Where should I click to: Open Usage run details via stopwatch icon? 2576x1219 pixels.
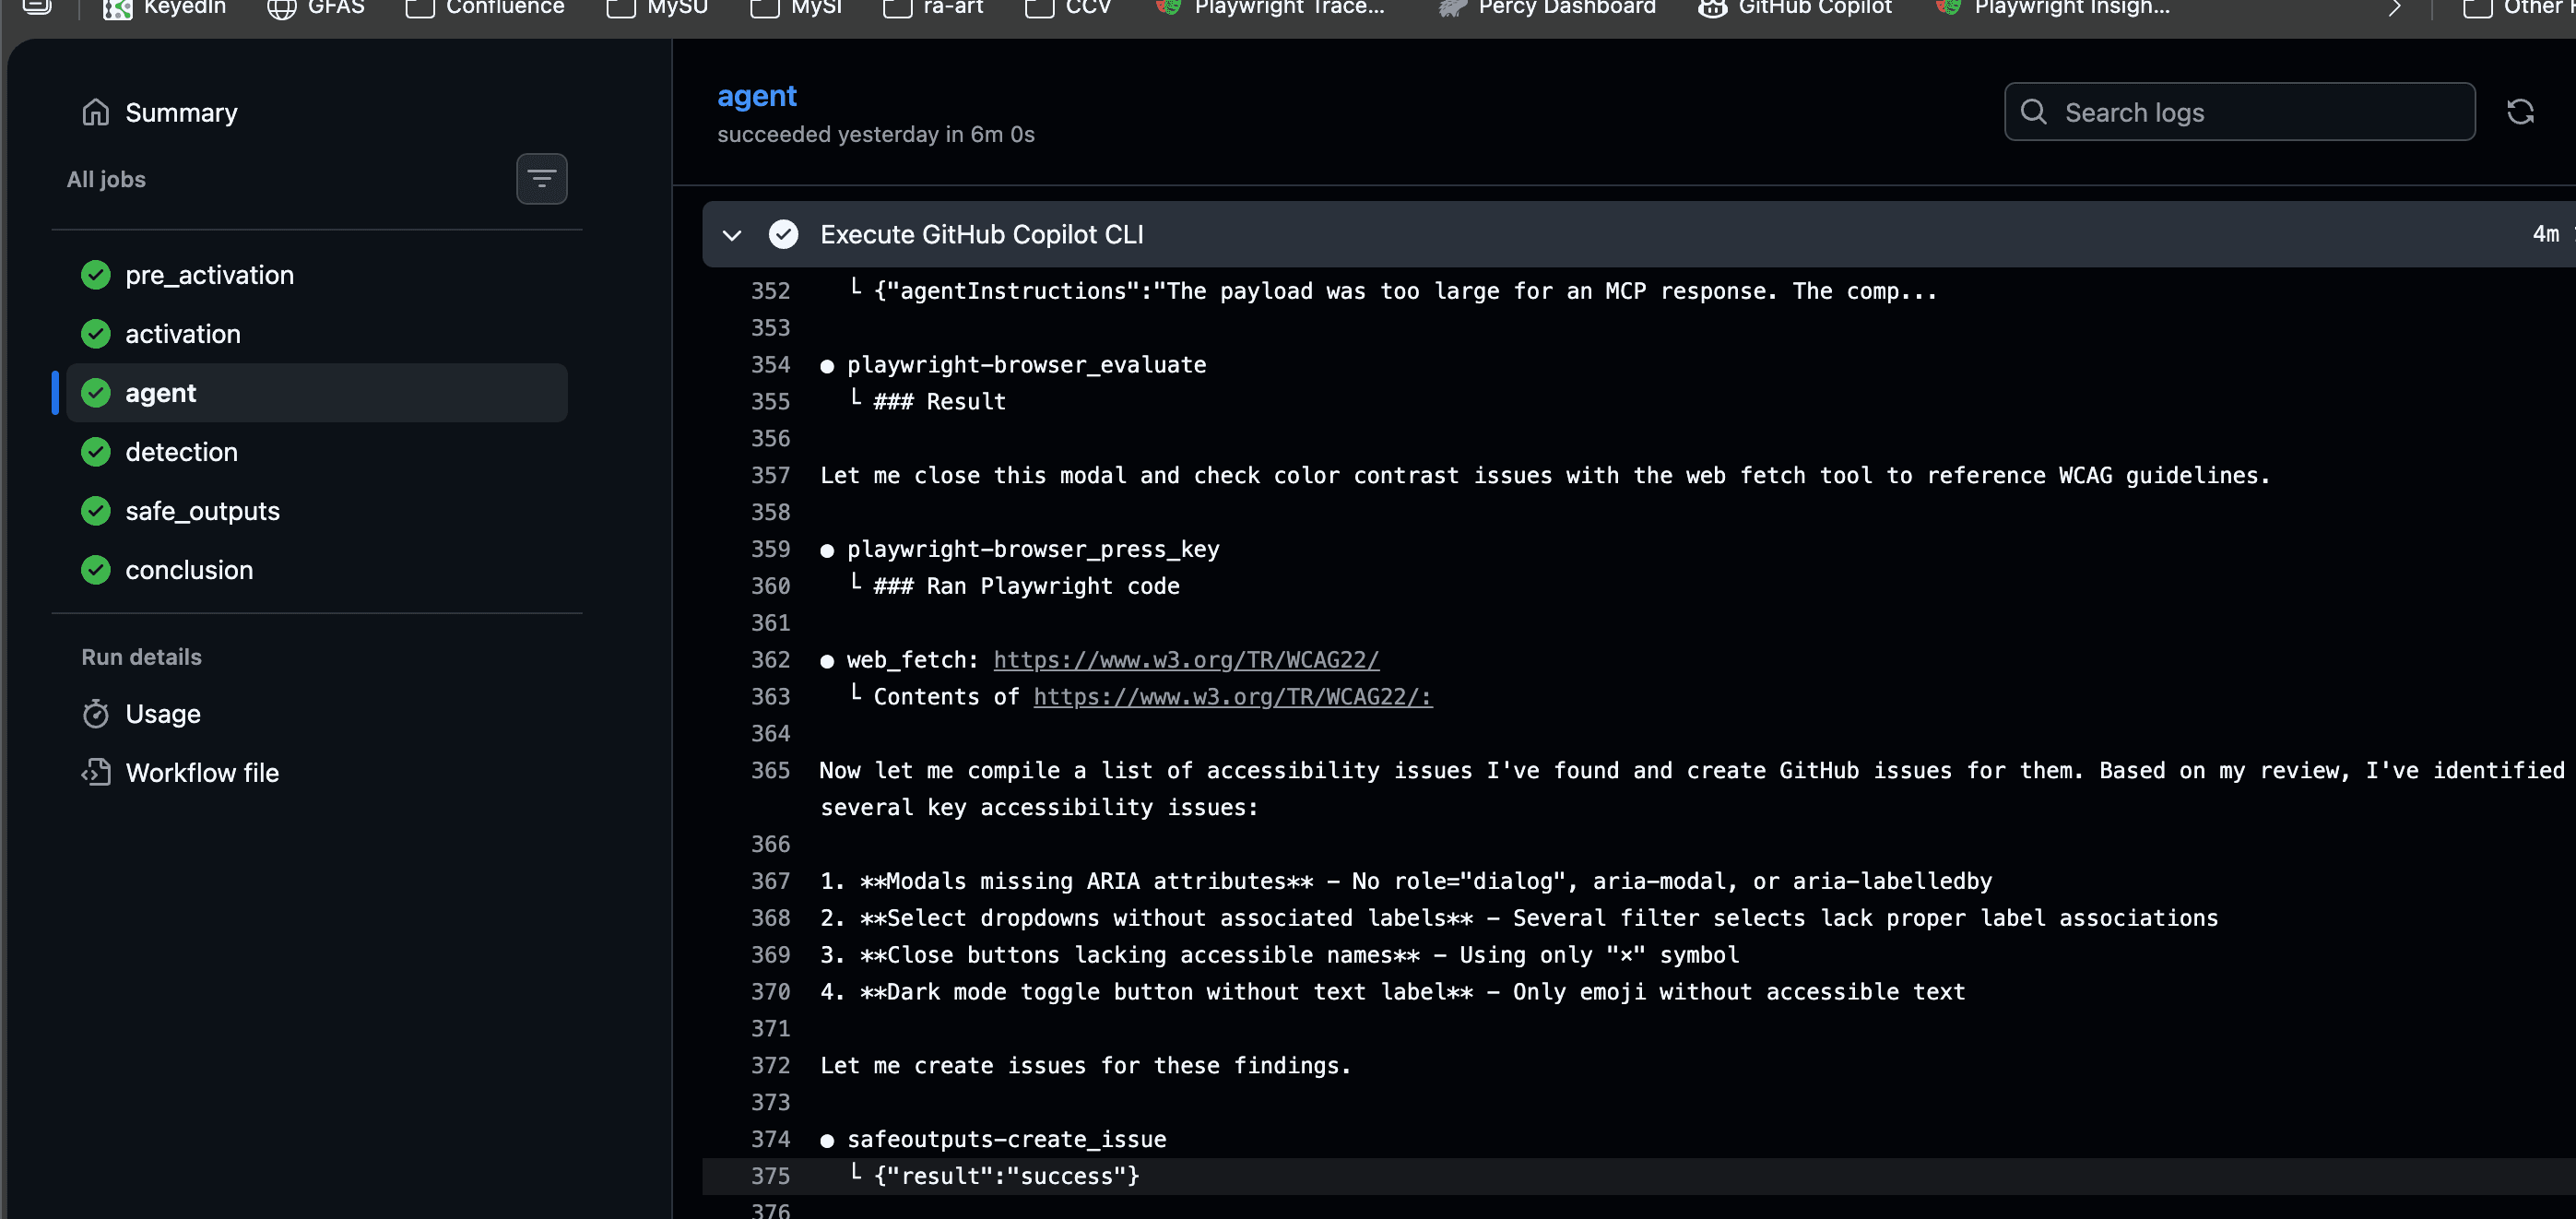pyautogui.click(x=95, y=713)
